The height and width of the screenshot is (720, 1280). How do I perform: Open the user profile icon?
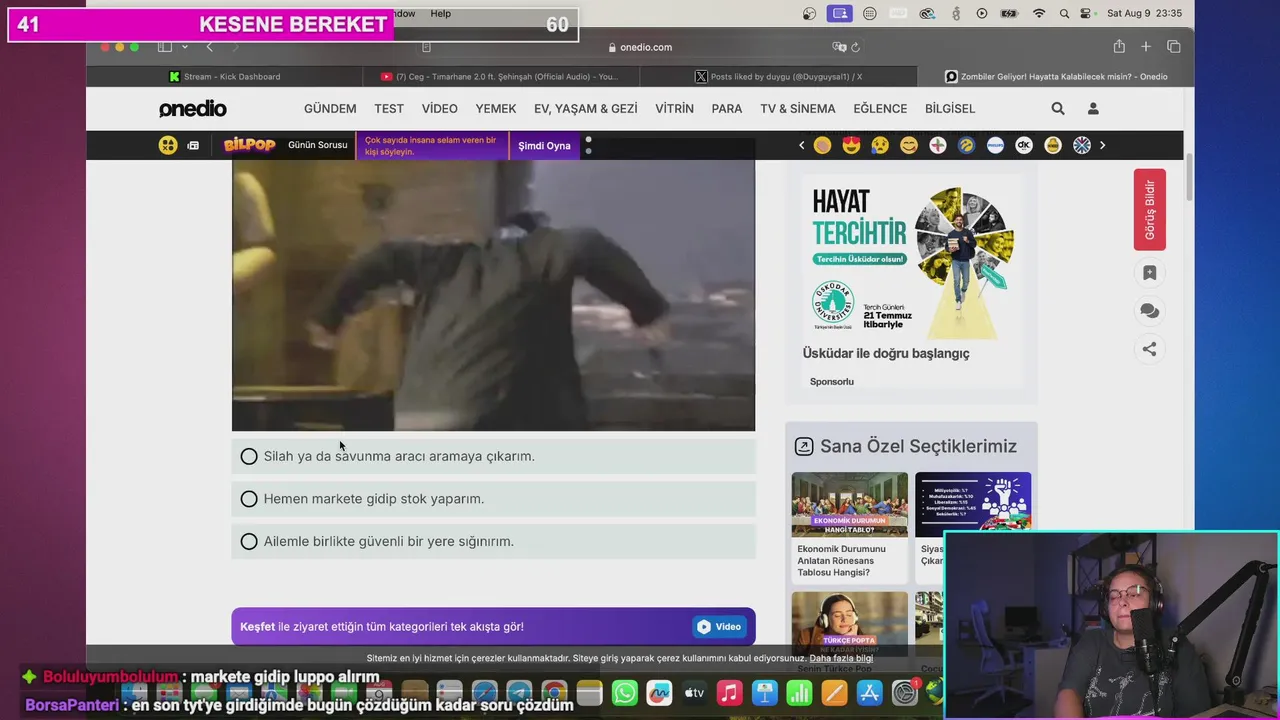tap(1093, 109)
